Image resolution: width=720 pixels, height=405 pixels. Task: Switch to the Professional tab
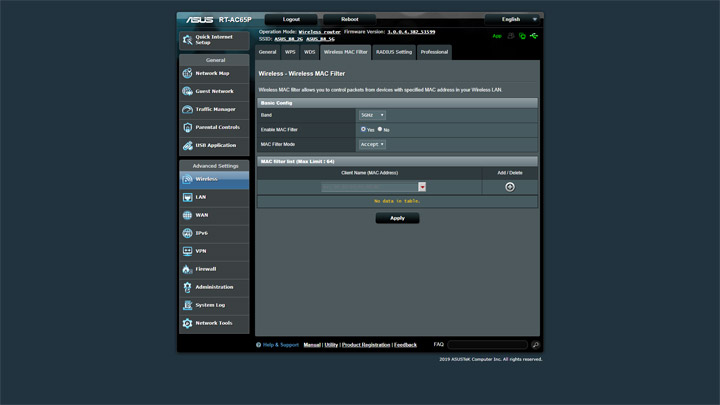click(x=434, y=52)
